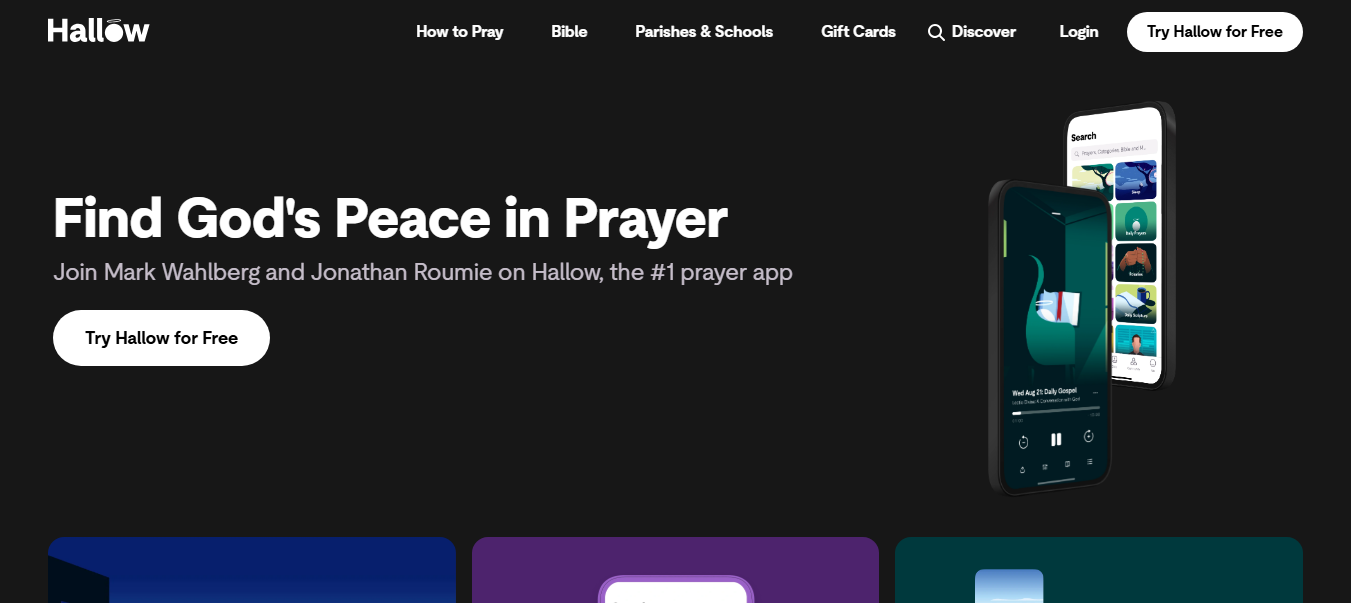Open the How to Pray menu
The image size is (1351, 603).
pos(459,32)
